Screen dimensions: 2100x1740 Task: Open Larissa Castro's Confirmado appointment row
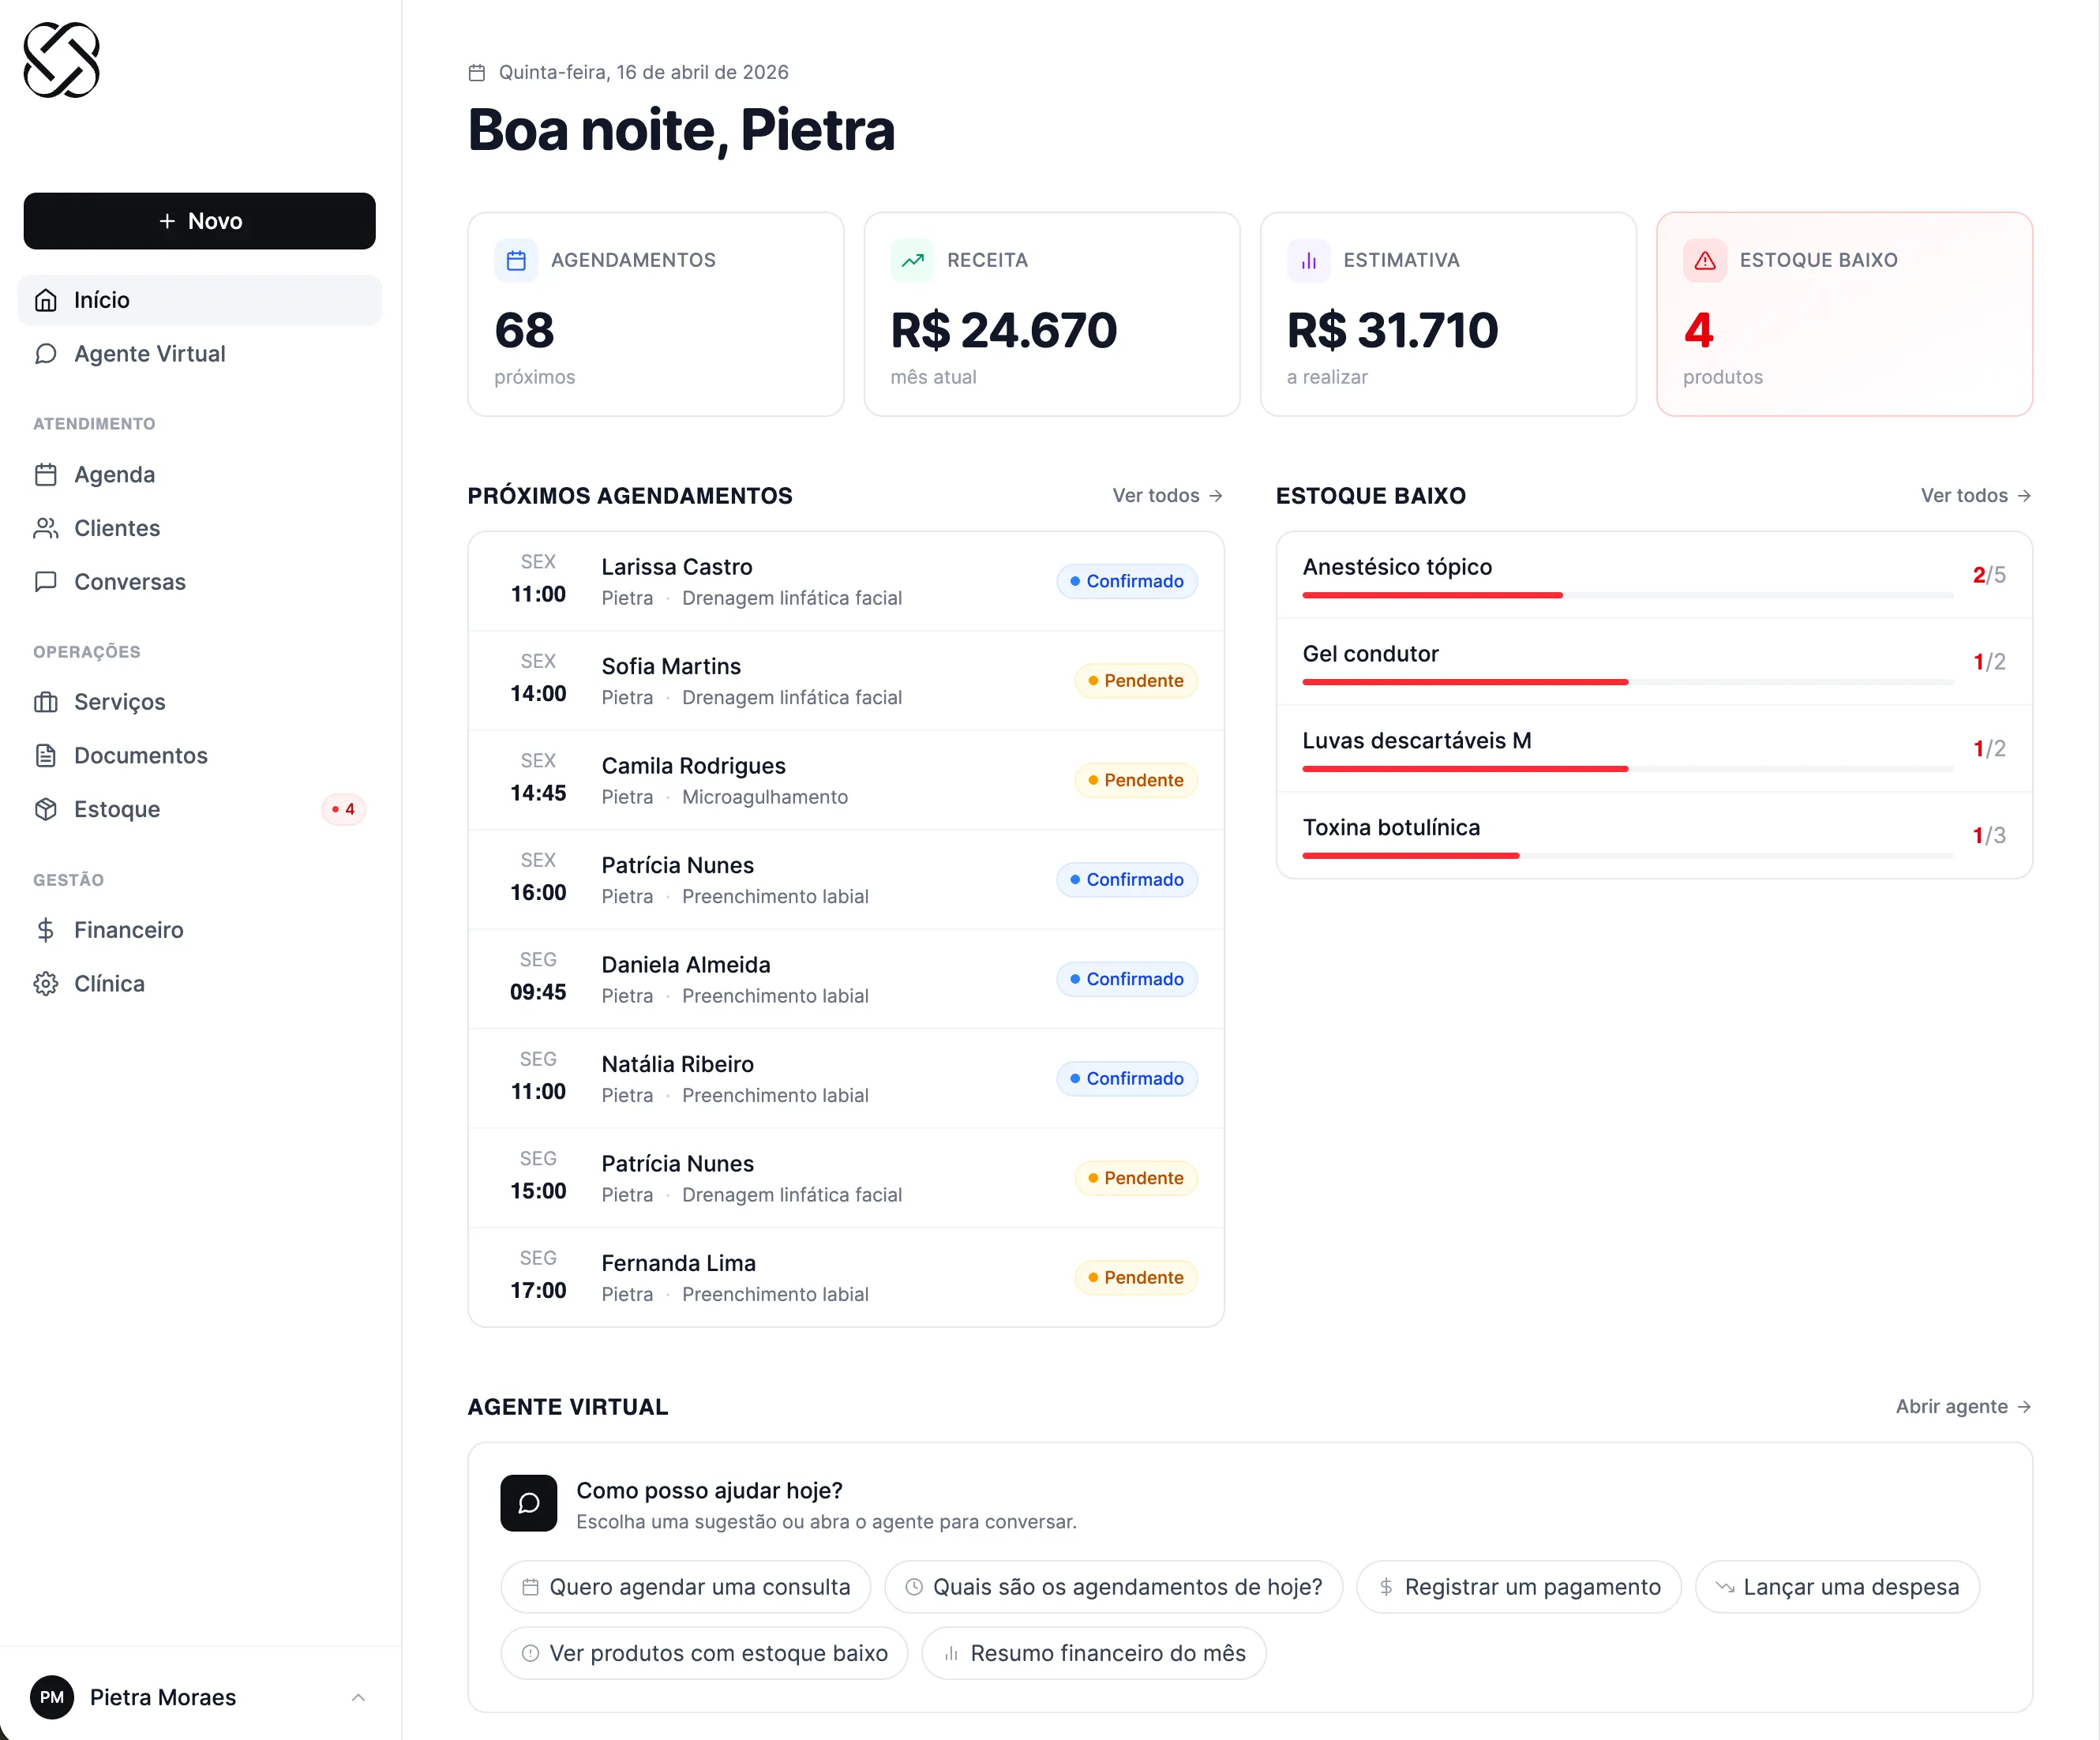click(x=845, y=581)
